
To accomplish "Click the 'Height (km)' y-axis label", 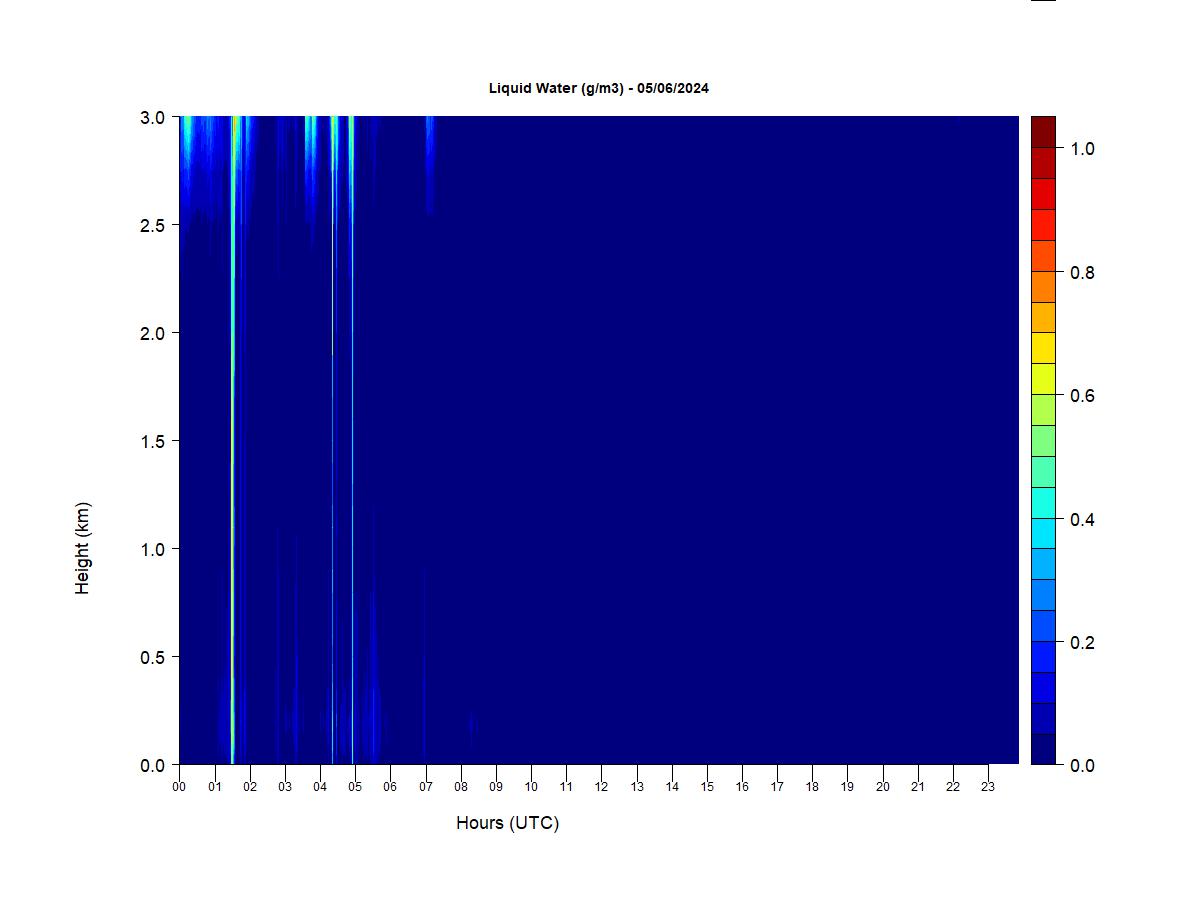I will (x=82, y=548).
